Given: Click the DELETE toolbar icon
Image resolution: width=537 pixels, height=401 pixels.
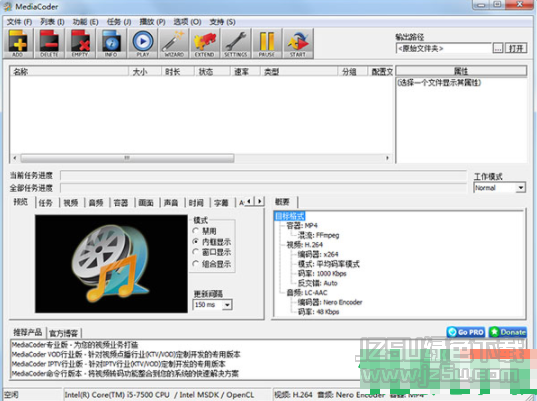Looking at the screenshot, I should click(x=49, y=43).
